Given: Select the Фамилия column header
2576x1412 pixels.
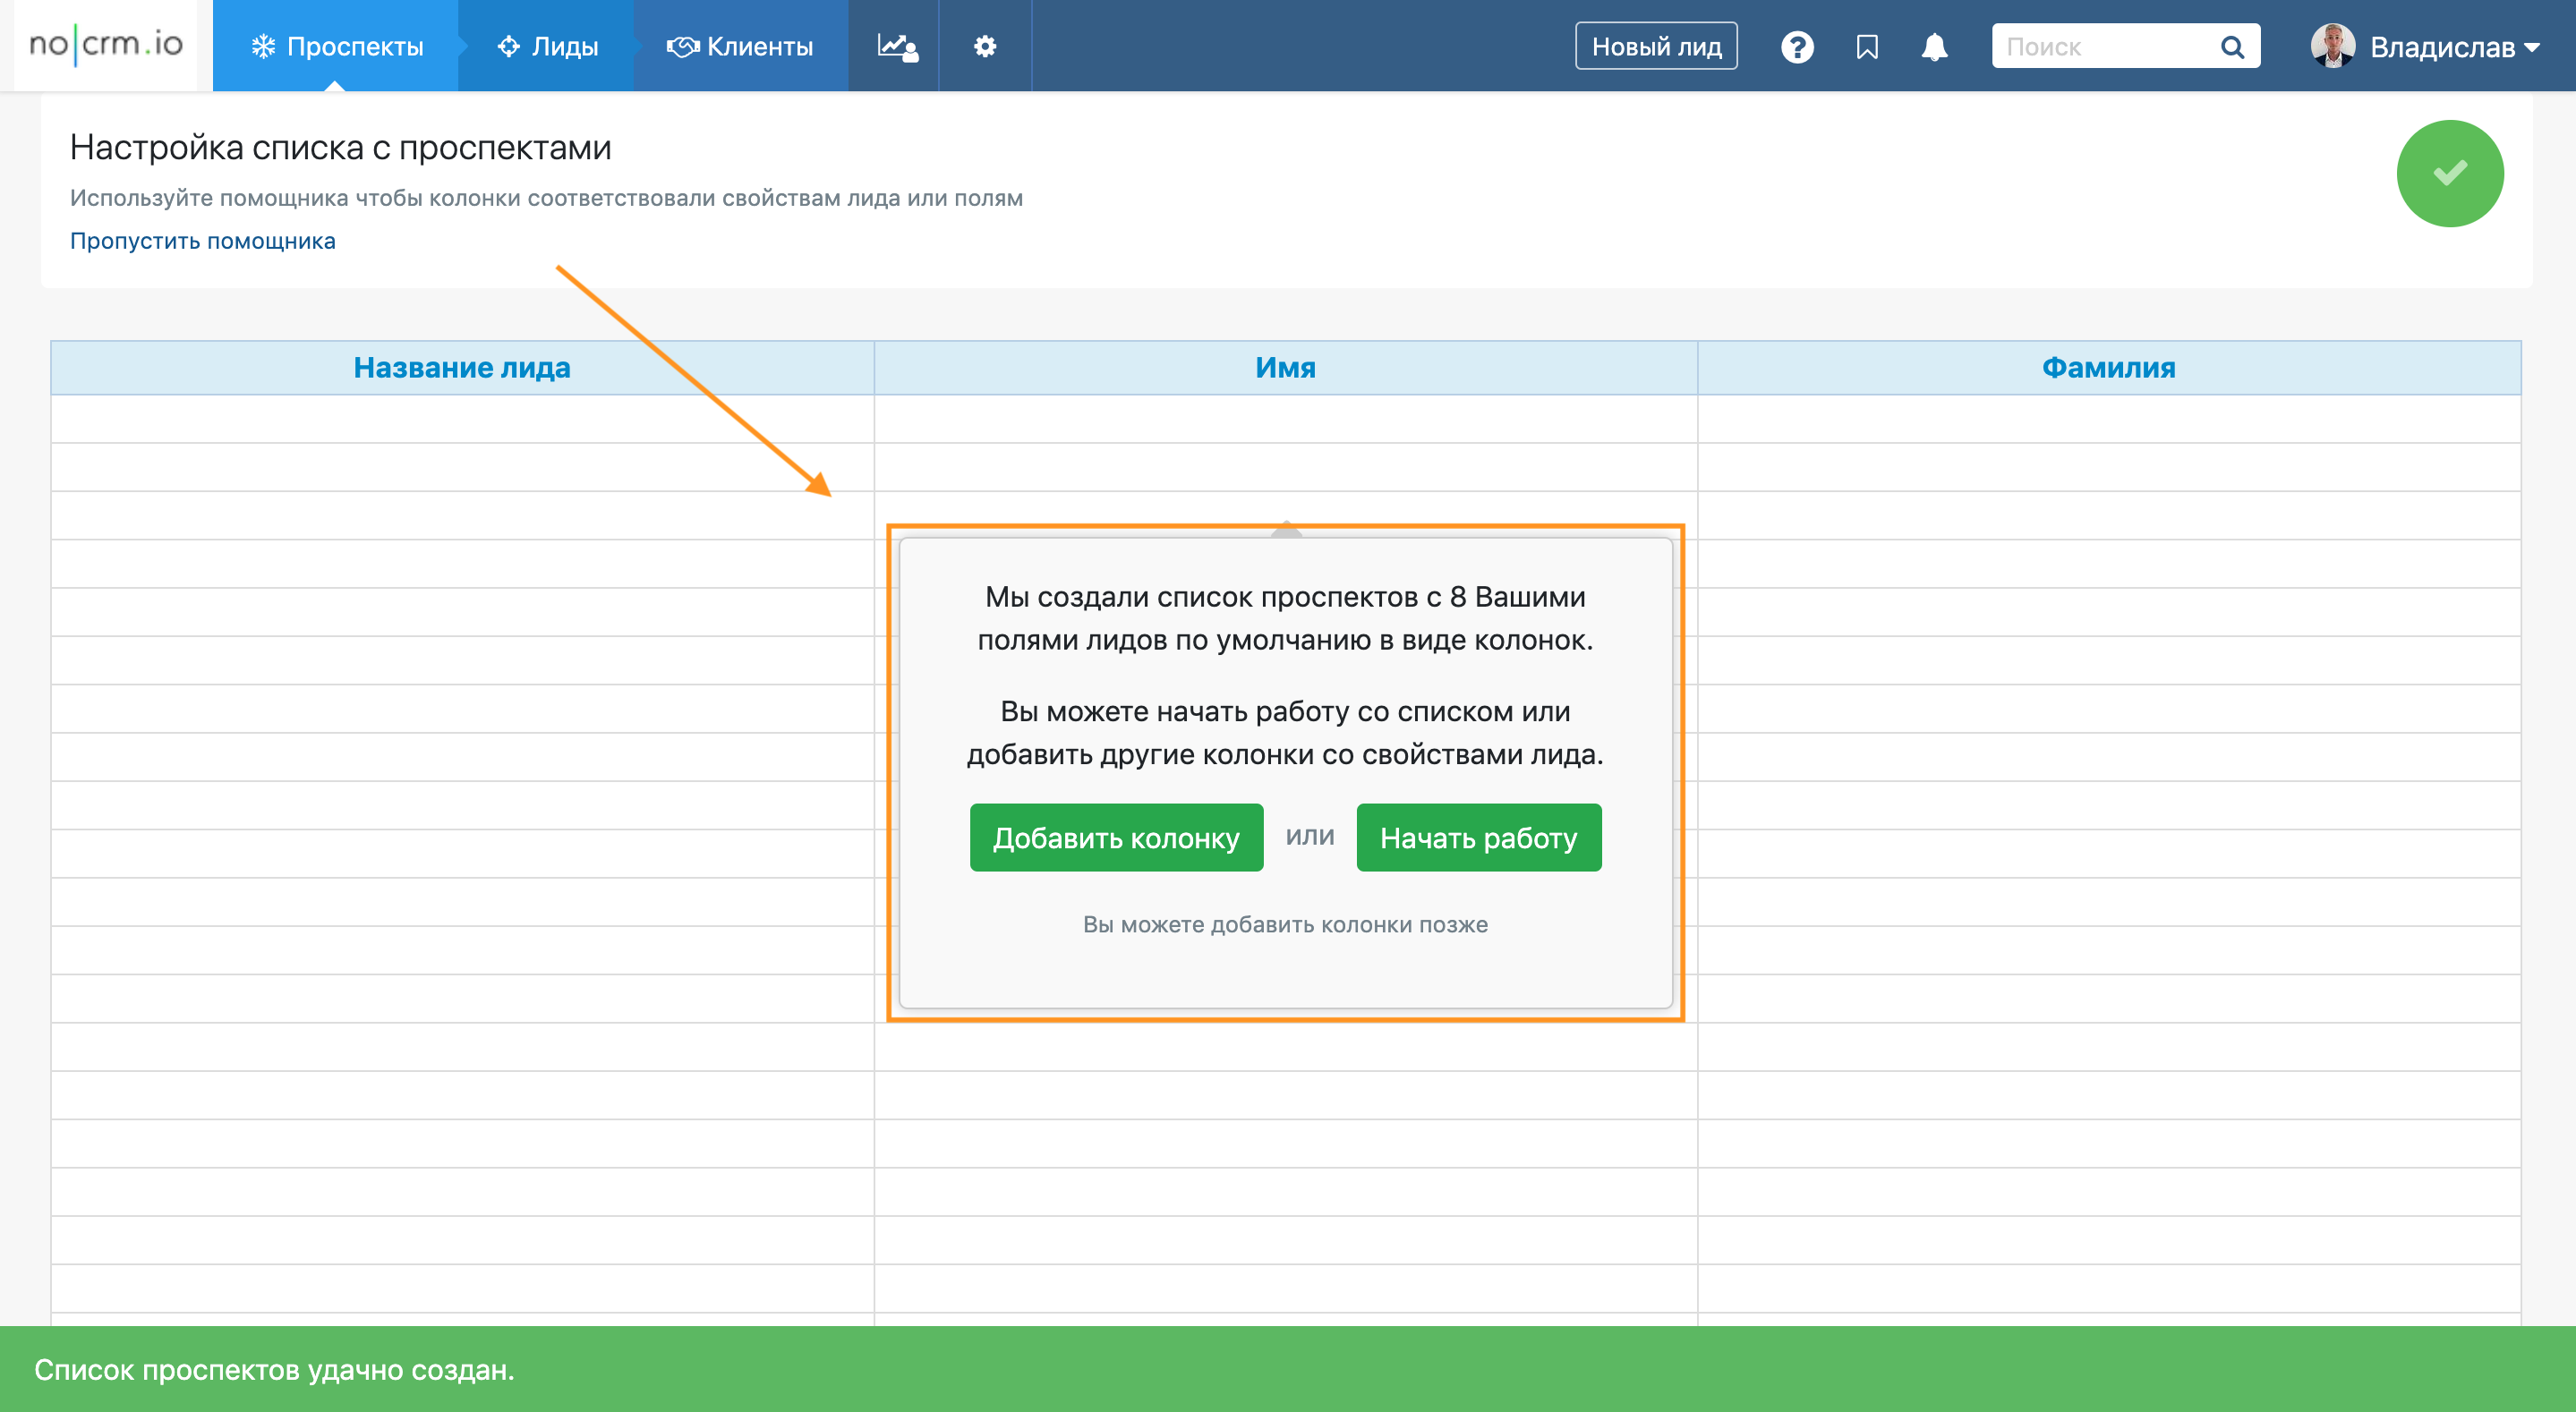Looking at the screenshot, I should tap(2108, 367).
